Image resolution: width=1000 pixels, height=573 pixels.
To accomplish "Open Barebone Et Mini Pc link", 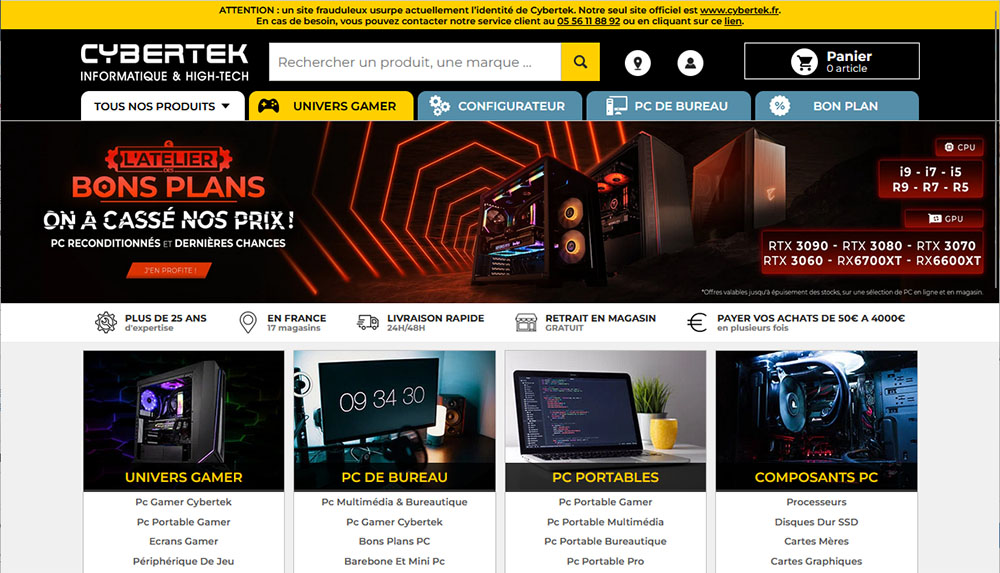I will 394,562.
